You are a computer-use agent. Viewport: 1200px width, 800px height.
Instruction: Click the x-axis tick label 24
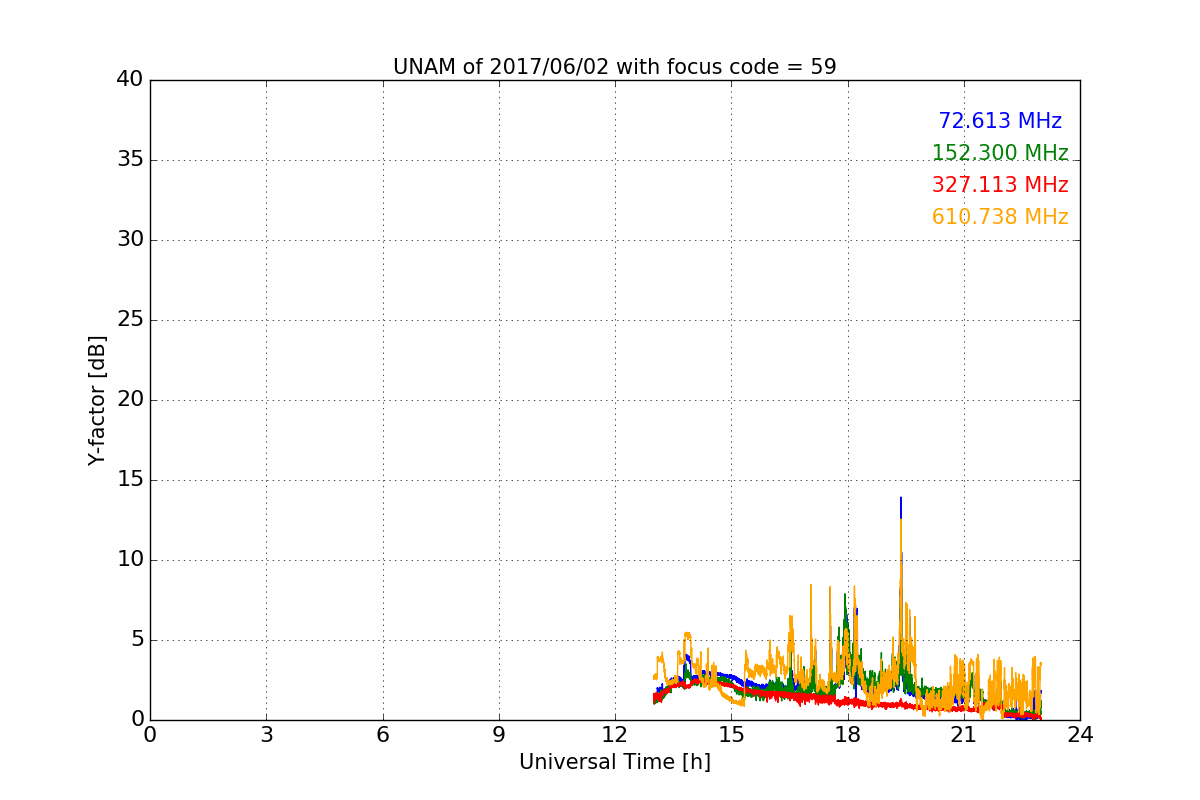click(1080, 735)
